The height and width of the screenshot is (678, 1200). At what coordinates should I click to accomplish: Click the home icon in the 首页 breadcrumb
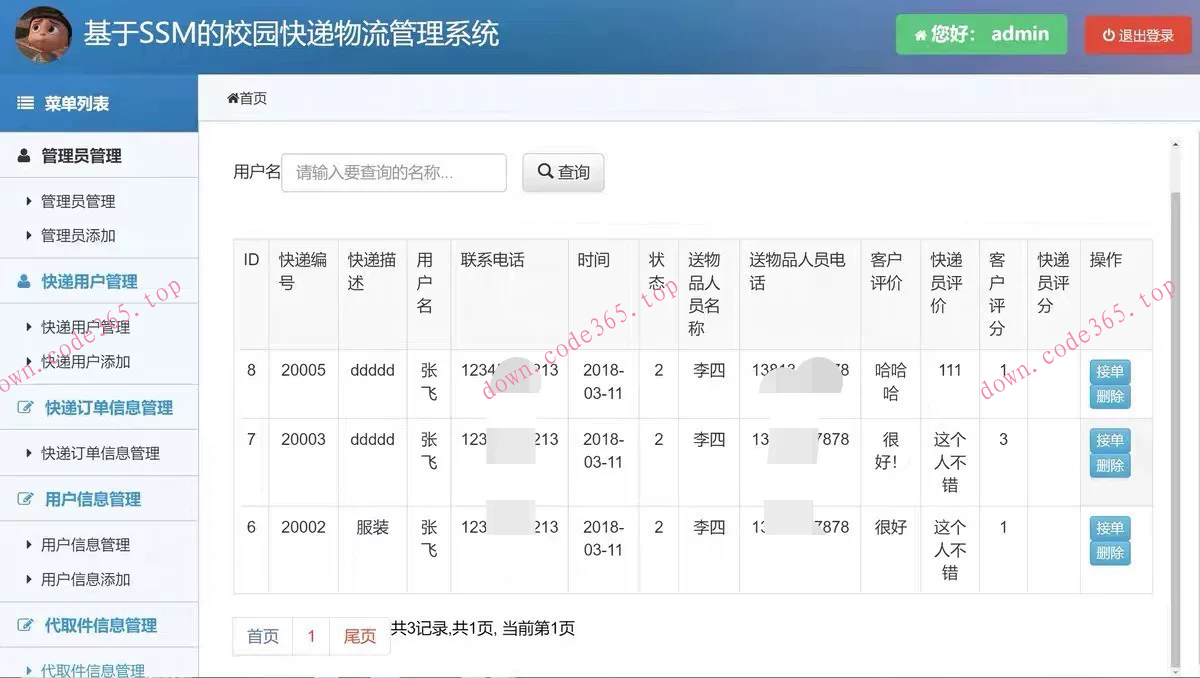[232, 98]
